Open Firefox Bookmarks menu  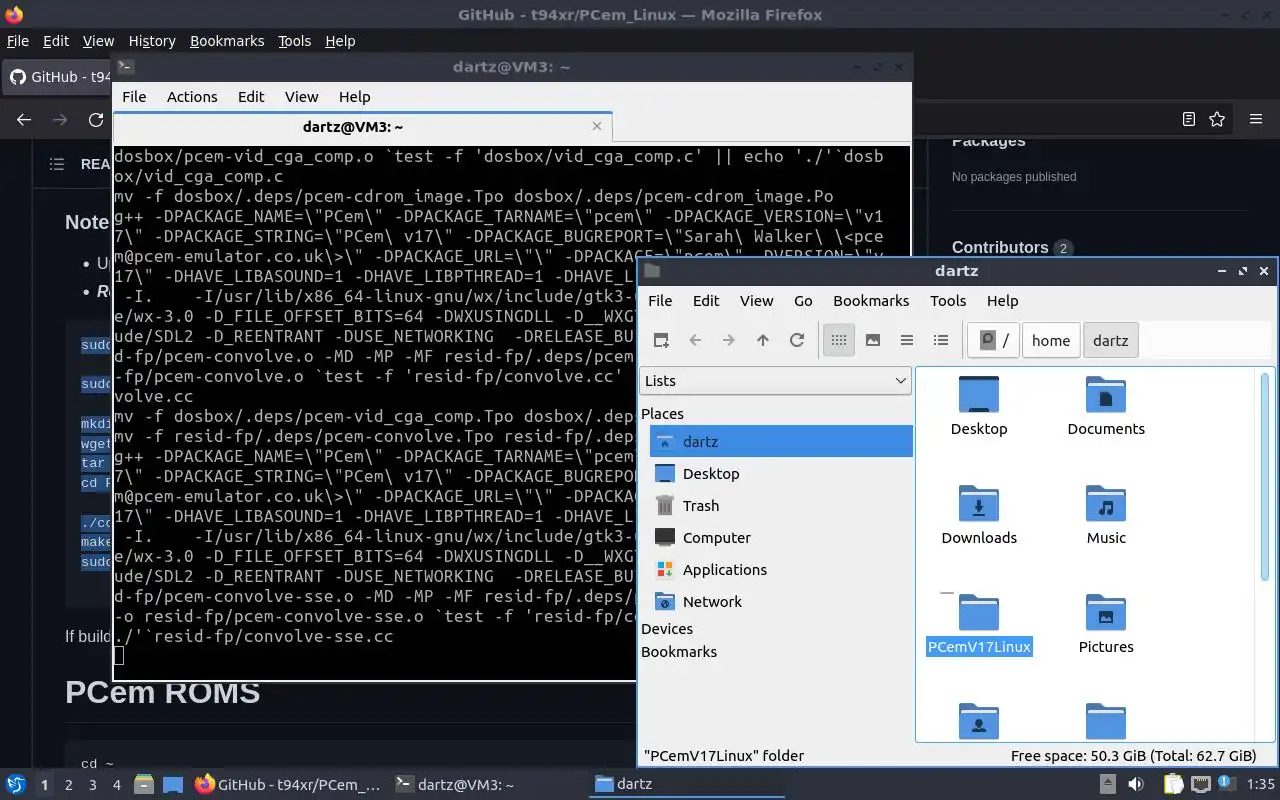[227, 41]
